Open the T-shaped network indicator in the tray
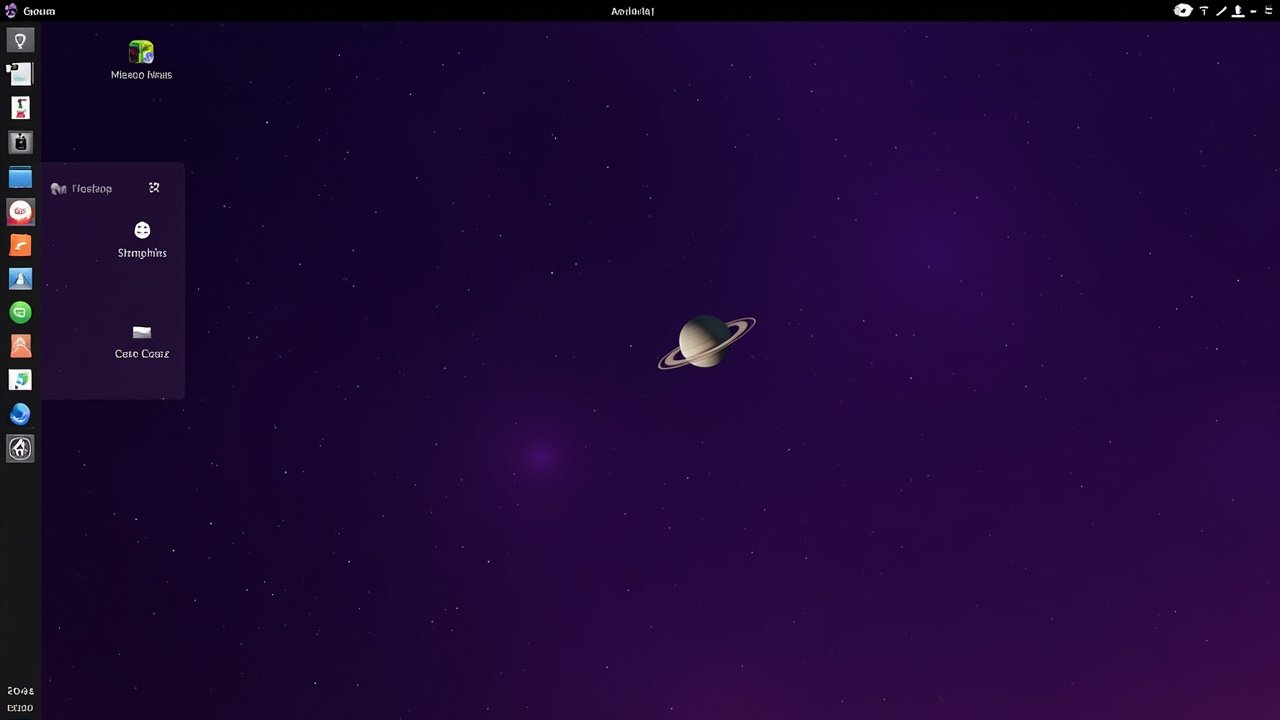This screenshot has height=720, width=1280. (x=1204, y=11)
